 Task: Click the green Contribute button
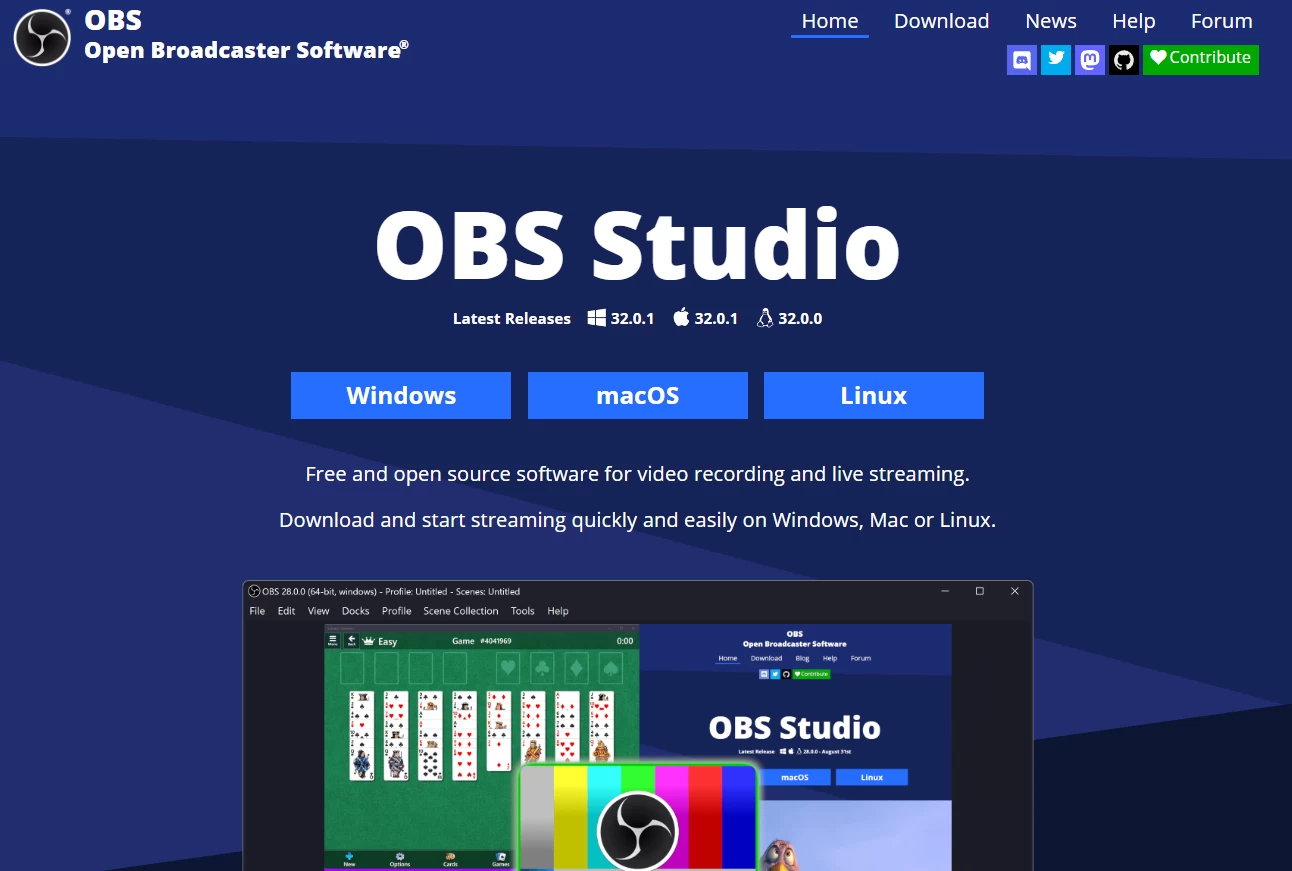click(1200, 58)
